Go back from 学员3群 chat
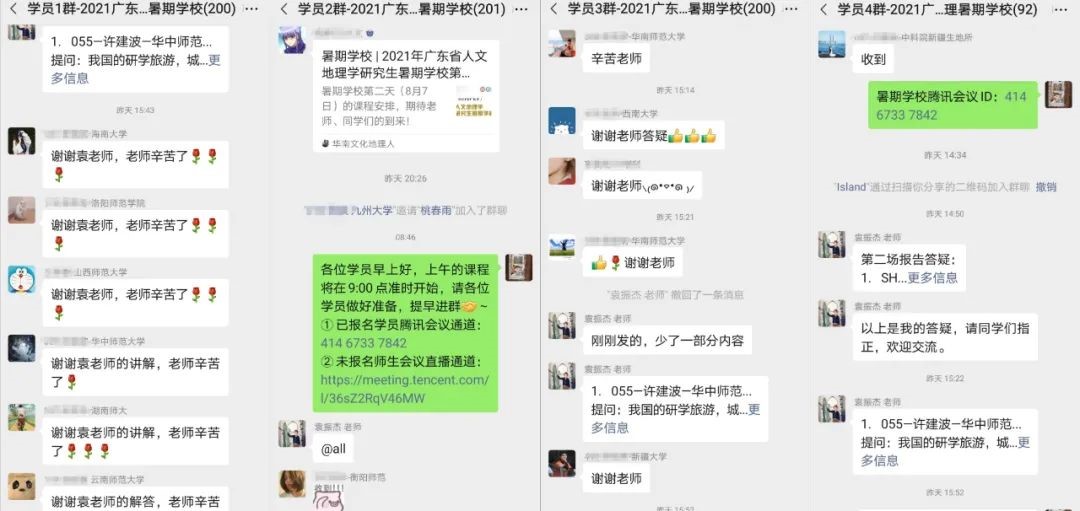 [x=554, y=9]
